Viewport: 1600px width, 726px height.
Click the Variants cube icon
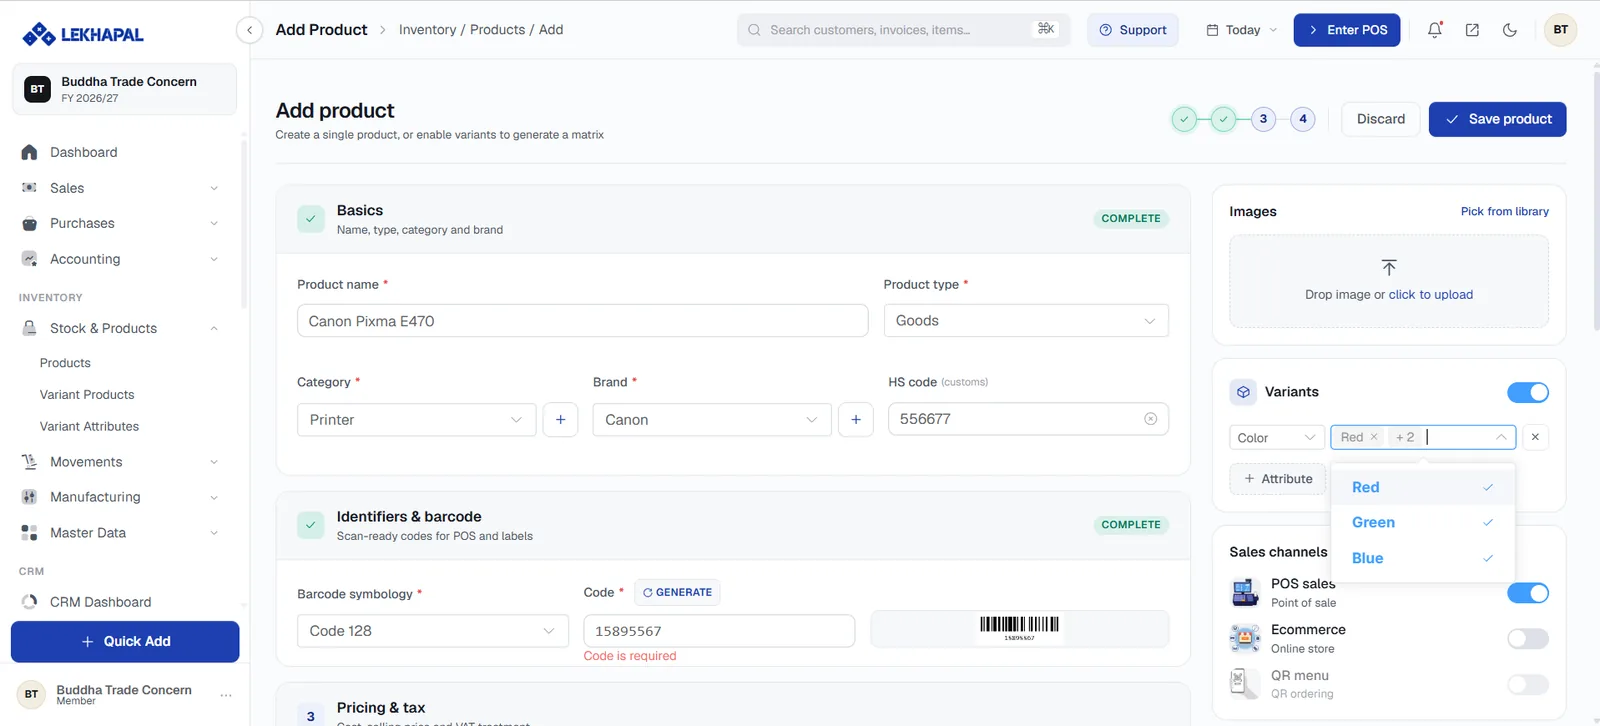click(x=1243, y=392)
